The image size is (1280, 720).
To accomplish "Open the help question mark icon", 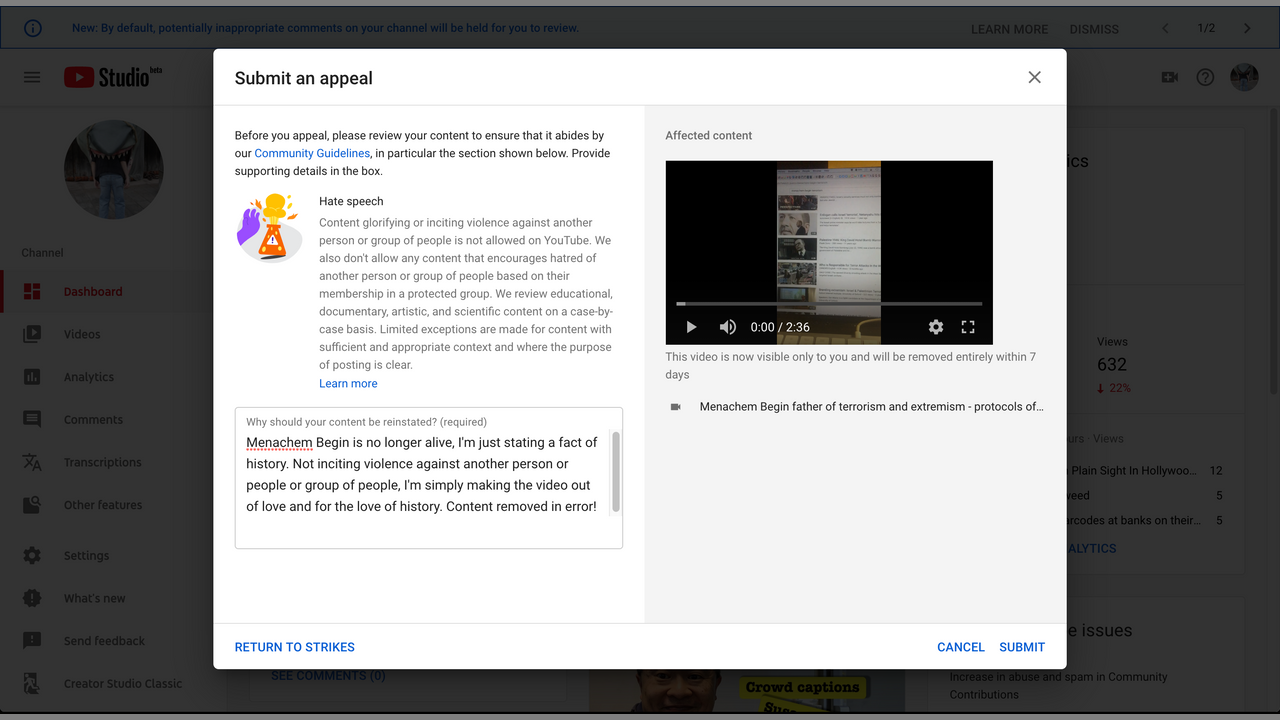I will 1205,77.
